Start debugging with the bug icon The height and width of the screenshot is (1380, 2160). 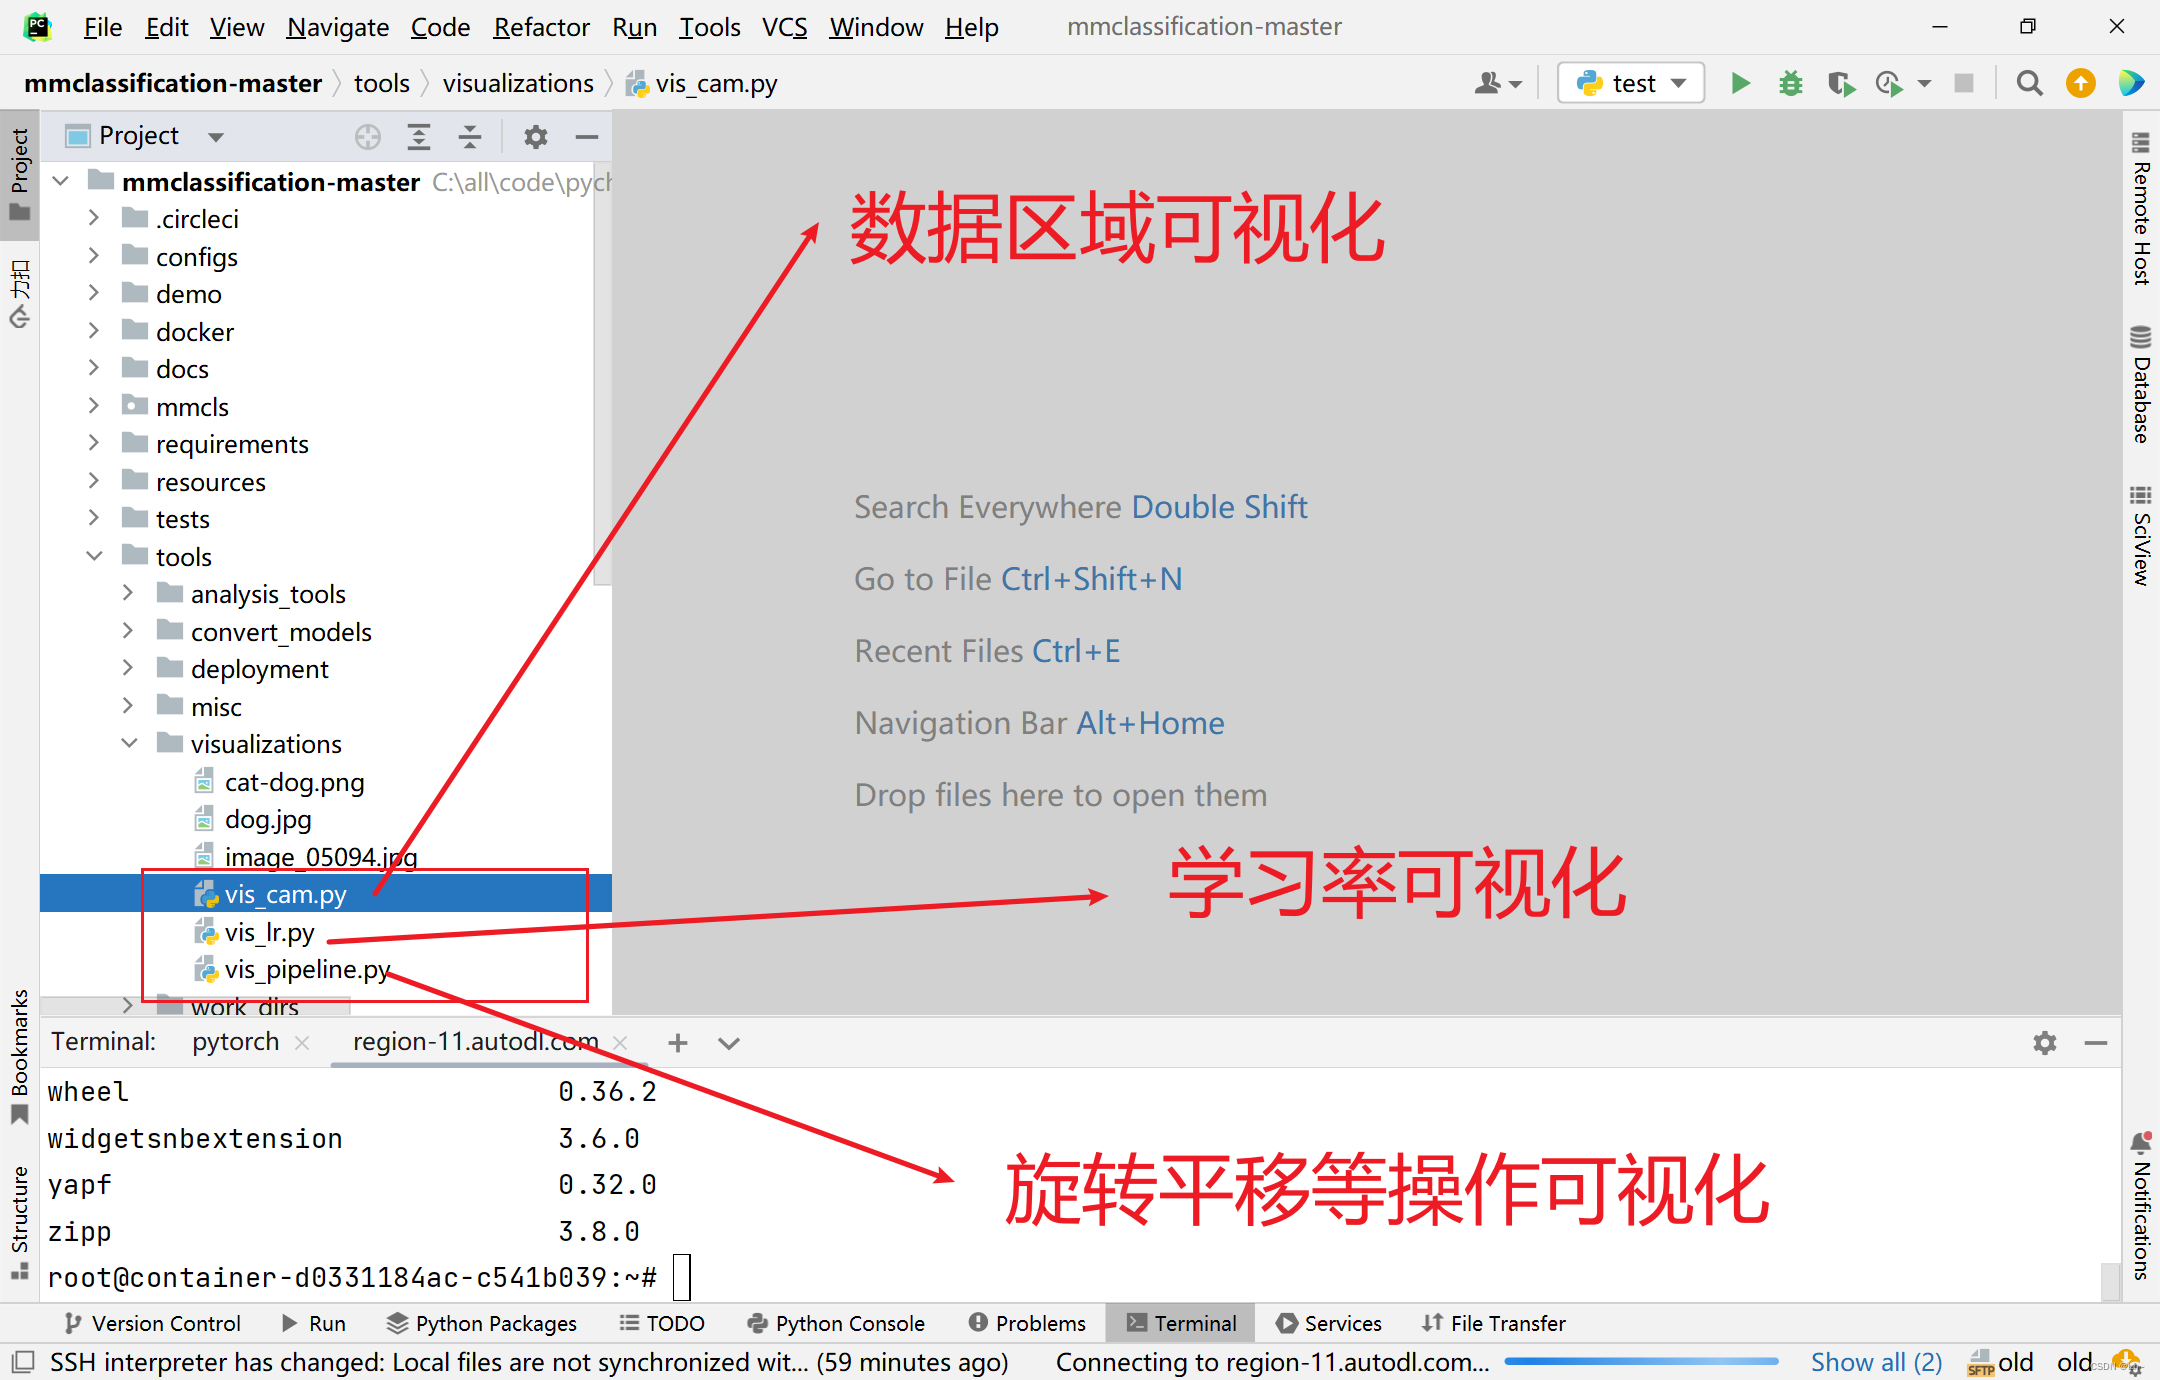pyautogui.click(x=1790, y=83)
